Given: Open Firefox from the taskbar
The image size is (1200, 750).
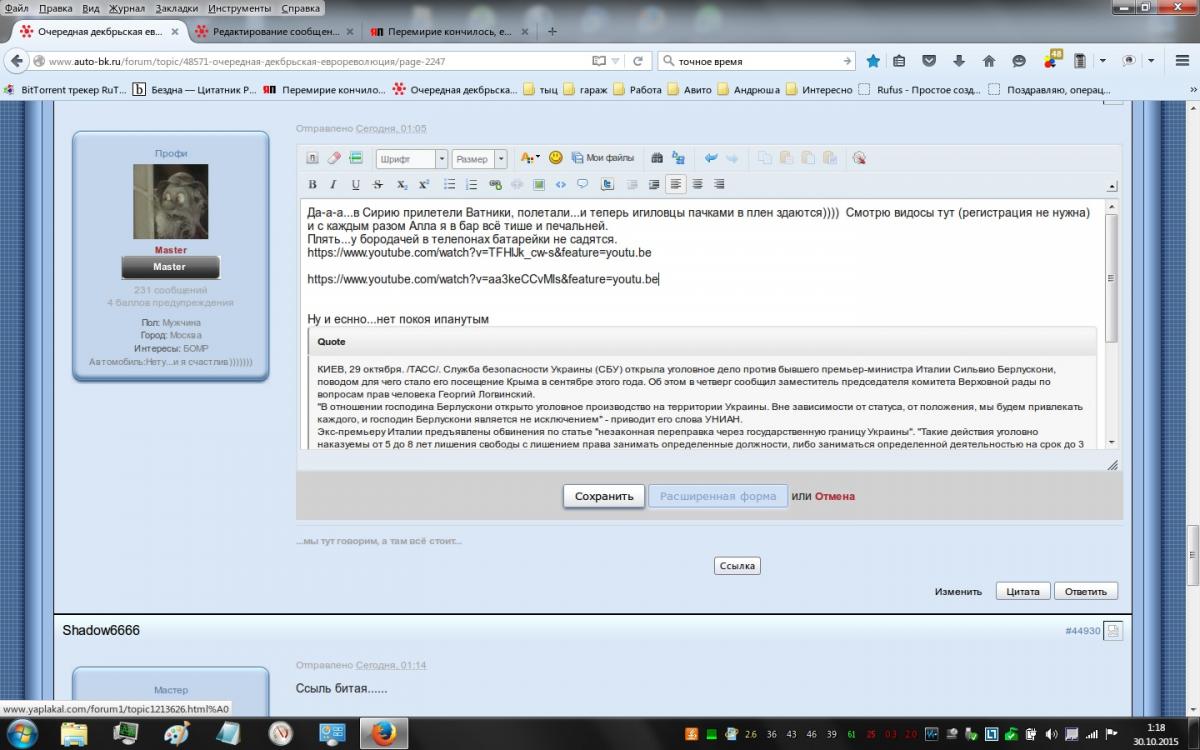Looking at the screenshot, I should [382, 734].
